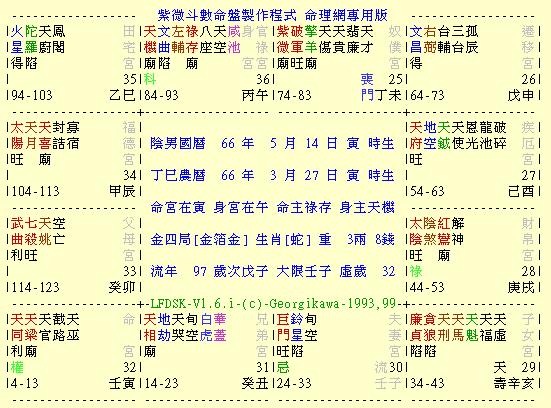Click the number "35" in the 乙巳 cell
This screenshot has width=551, height=408.
coord(129,79)
